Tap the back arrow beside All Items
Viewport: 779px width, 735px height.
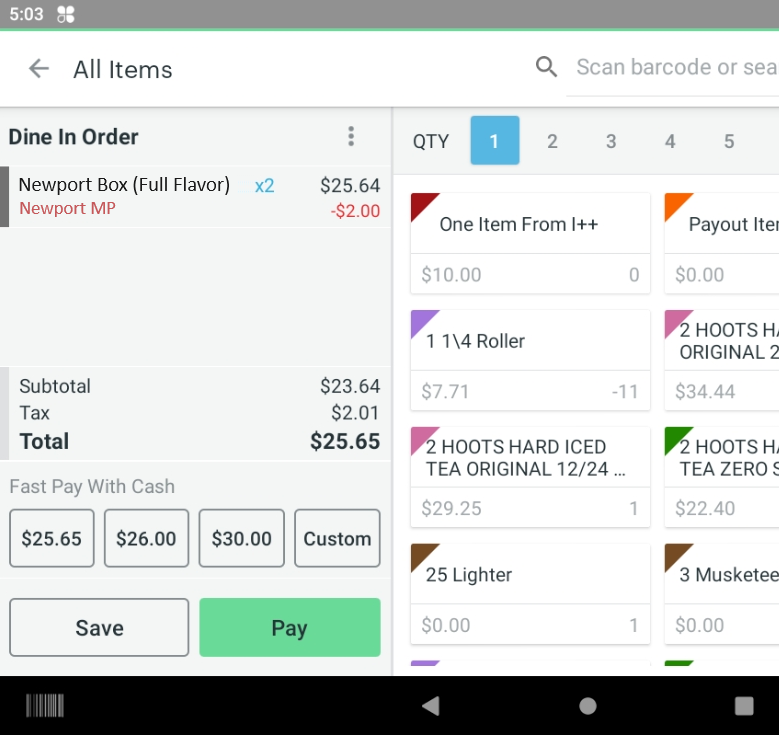click(x=39, y=69)
